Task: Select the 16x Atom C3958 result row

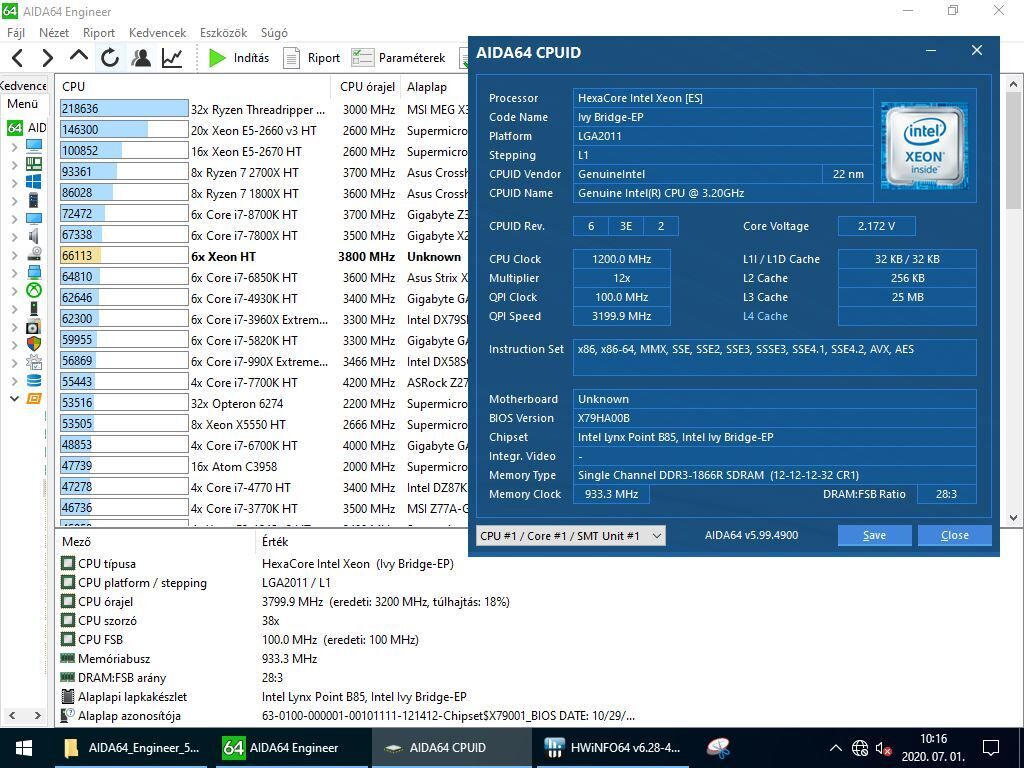Action: pos(263,467)
